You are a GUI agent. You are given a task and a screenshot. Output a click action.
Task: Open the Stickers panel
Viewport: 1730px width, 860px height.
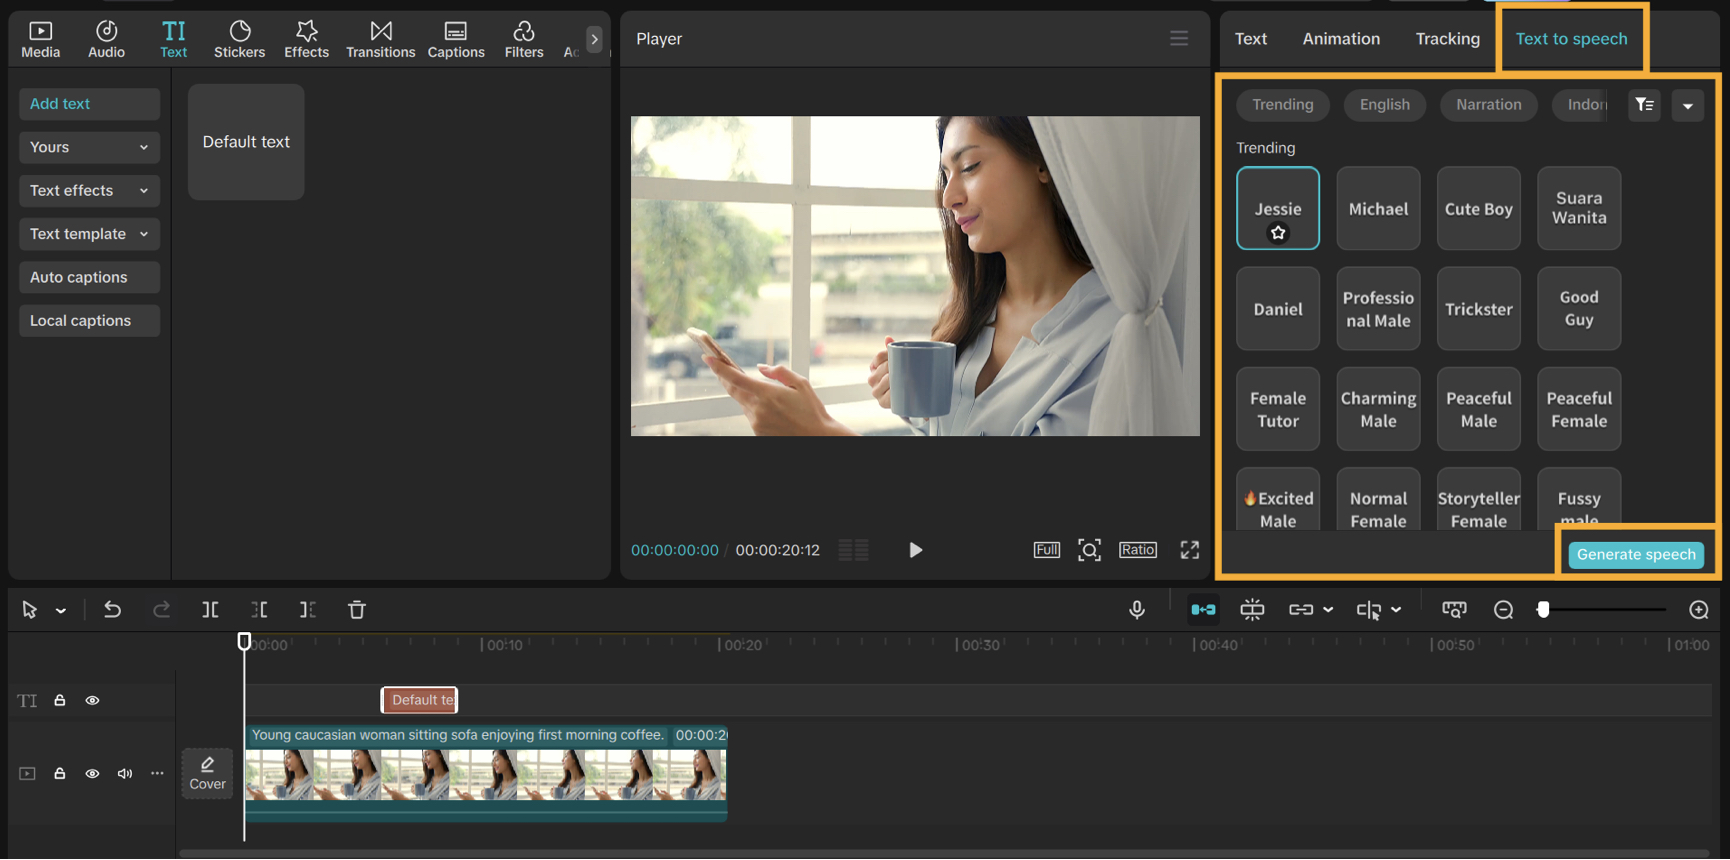(239, 39)
